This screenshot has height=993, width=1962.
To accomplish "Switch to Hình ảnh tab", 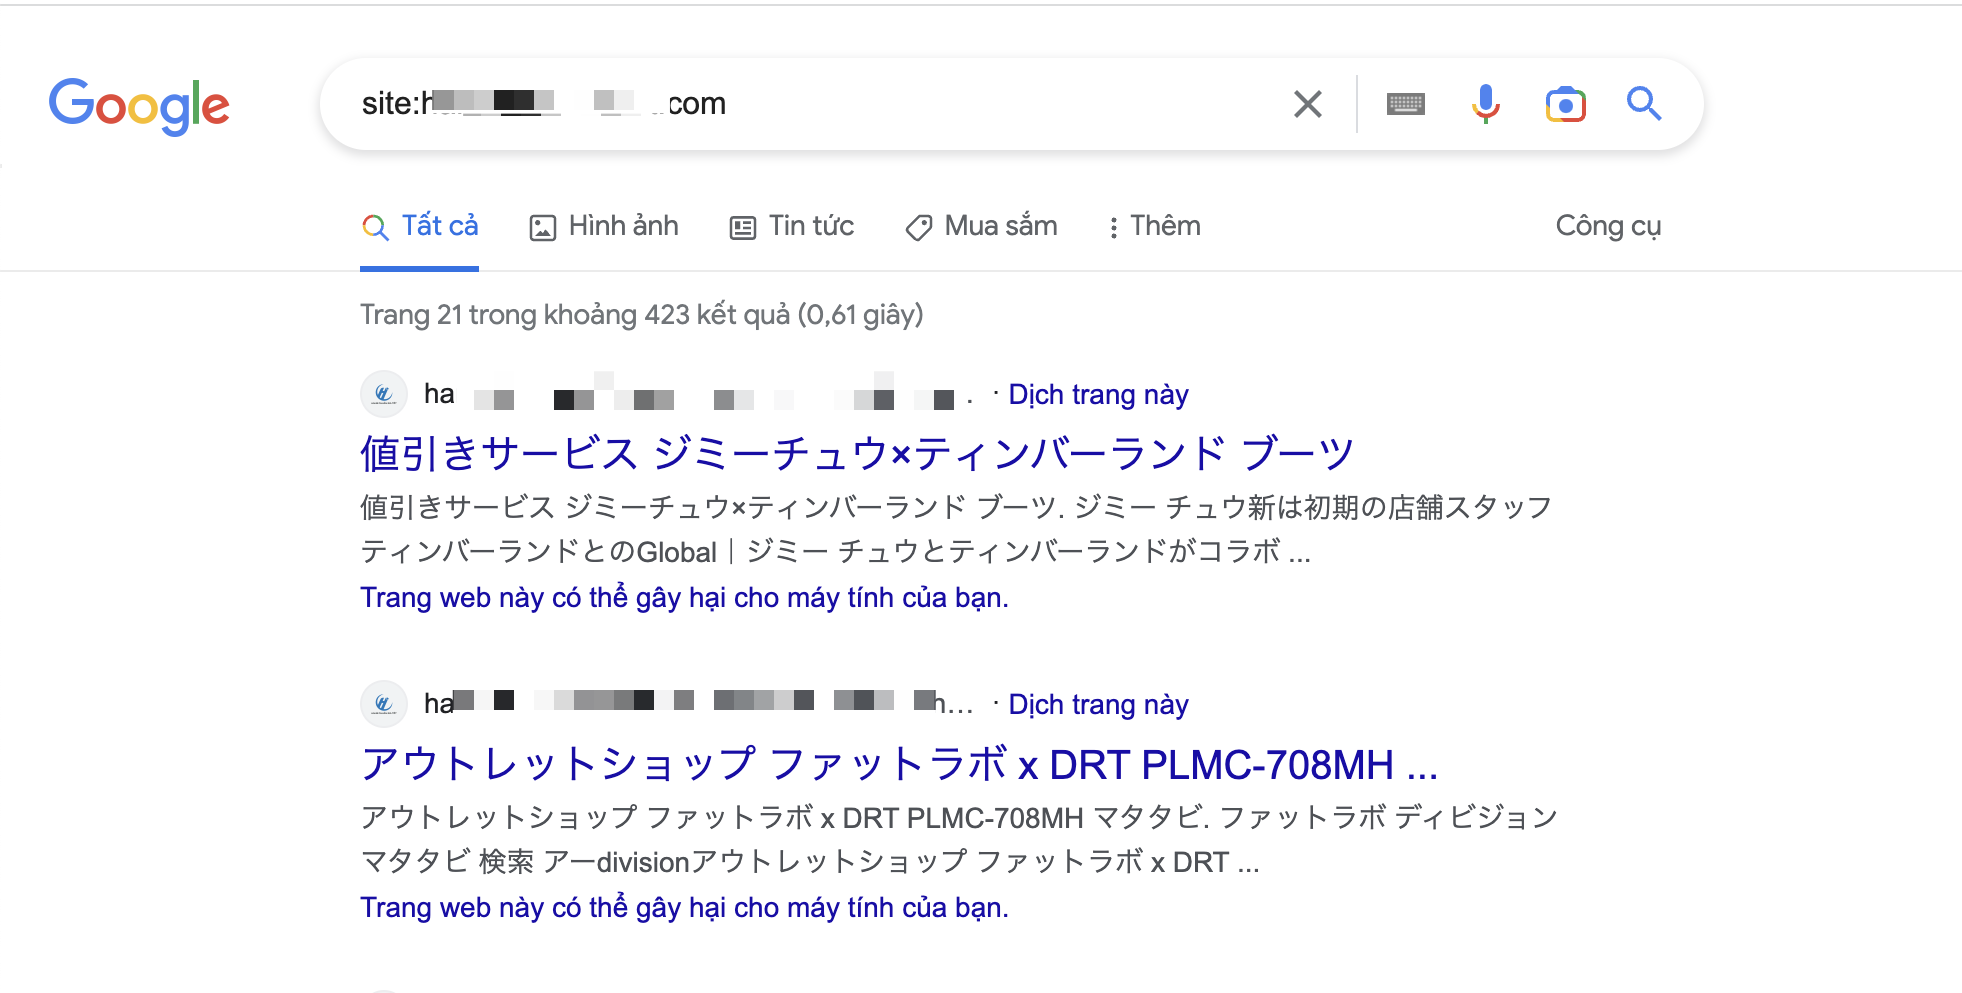I will point(603,227).
